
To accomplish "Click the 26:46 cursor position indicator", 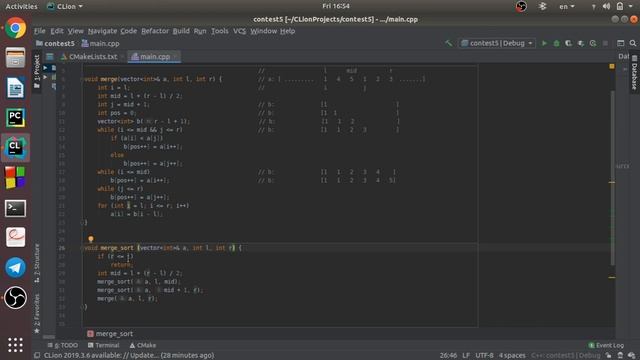I will [448, 355].
